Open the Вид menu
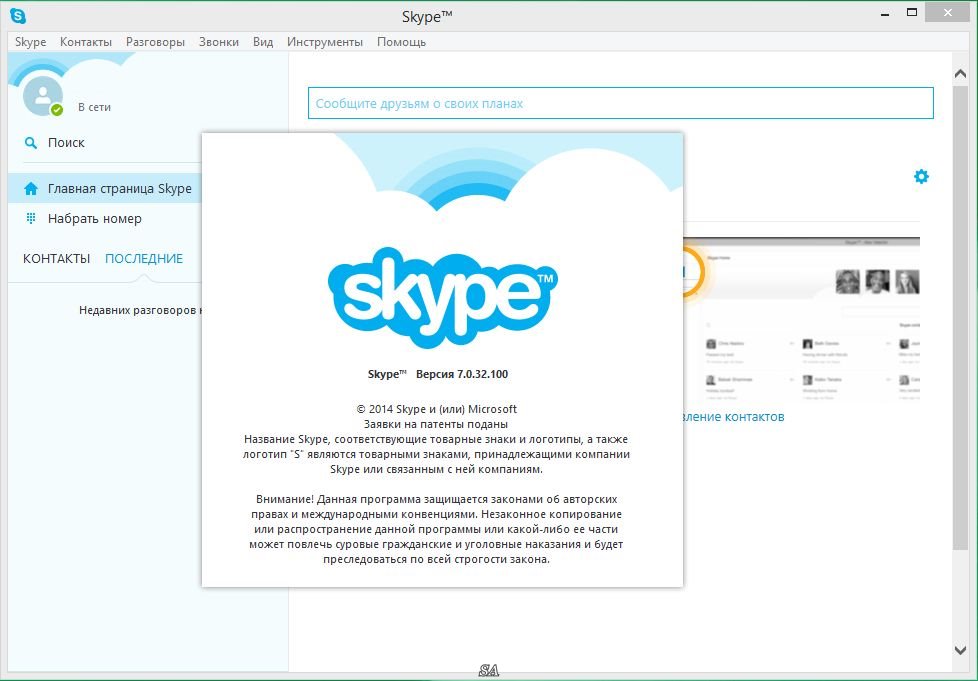Viewport: 978px width, 681px height. point(263,42)
